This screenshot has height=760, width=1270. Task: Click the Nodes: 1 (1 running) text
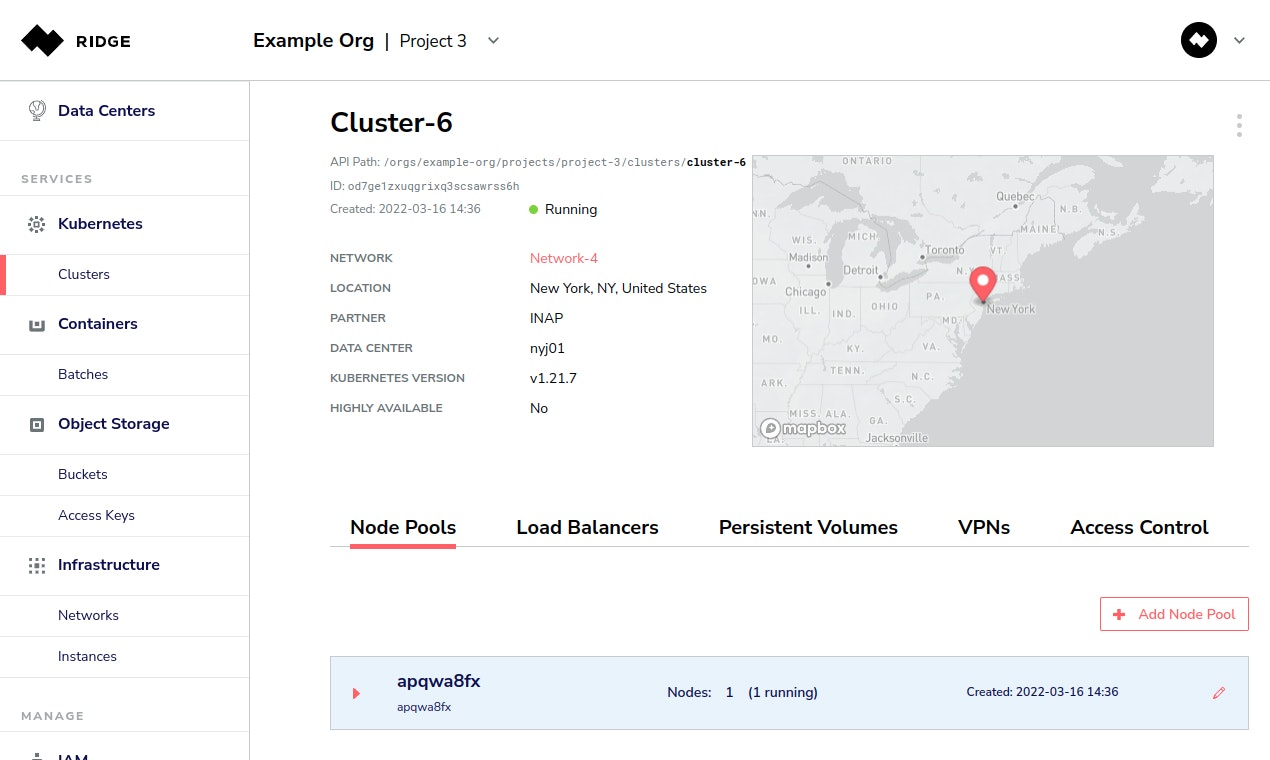click(x=742, y=692)
